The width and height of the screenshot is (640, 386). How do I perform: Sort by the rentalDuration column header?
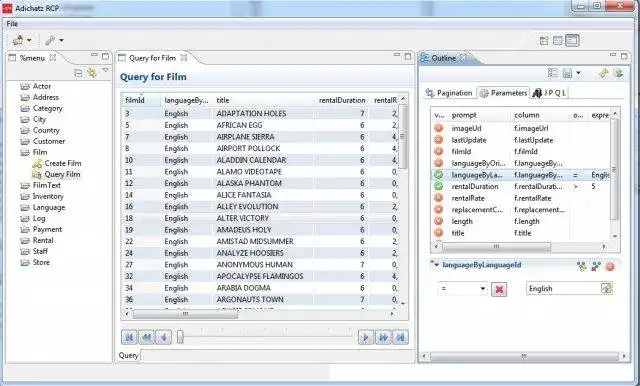[342, 100]
